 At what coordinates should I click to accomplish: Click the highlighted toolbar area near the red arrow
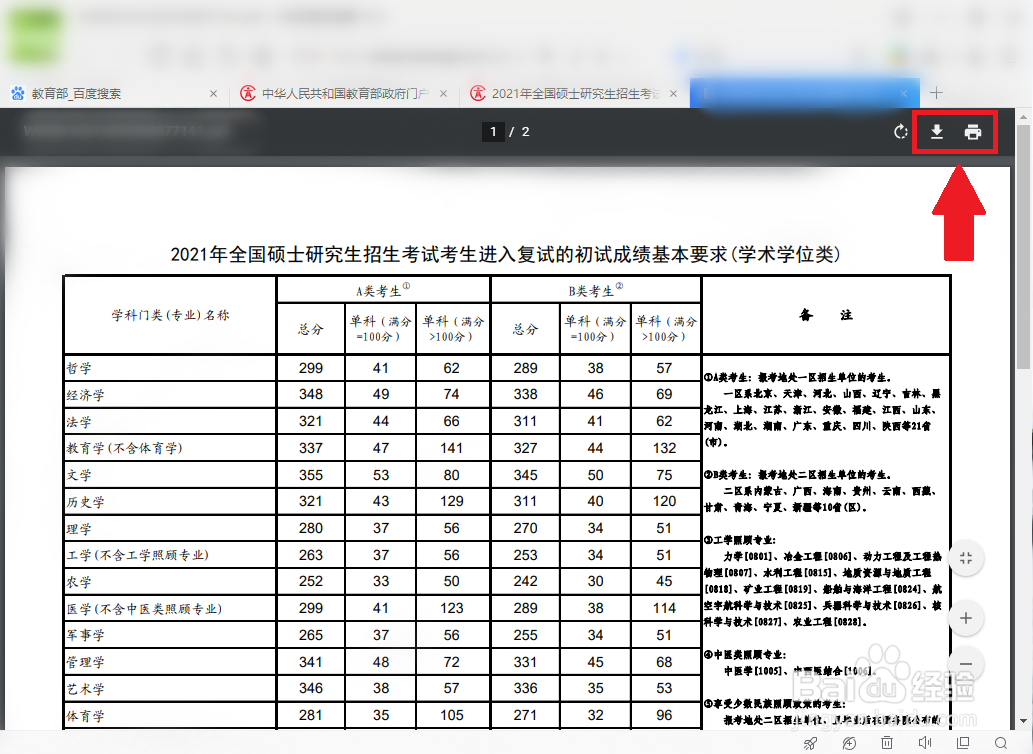point(955,131)
